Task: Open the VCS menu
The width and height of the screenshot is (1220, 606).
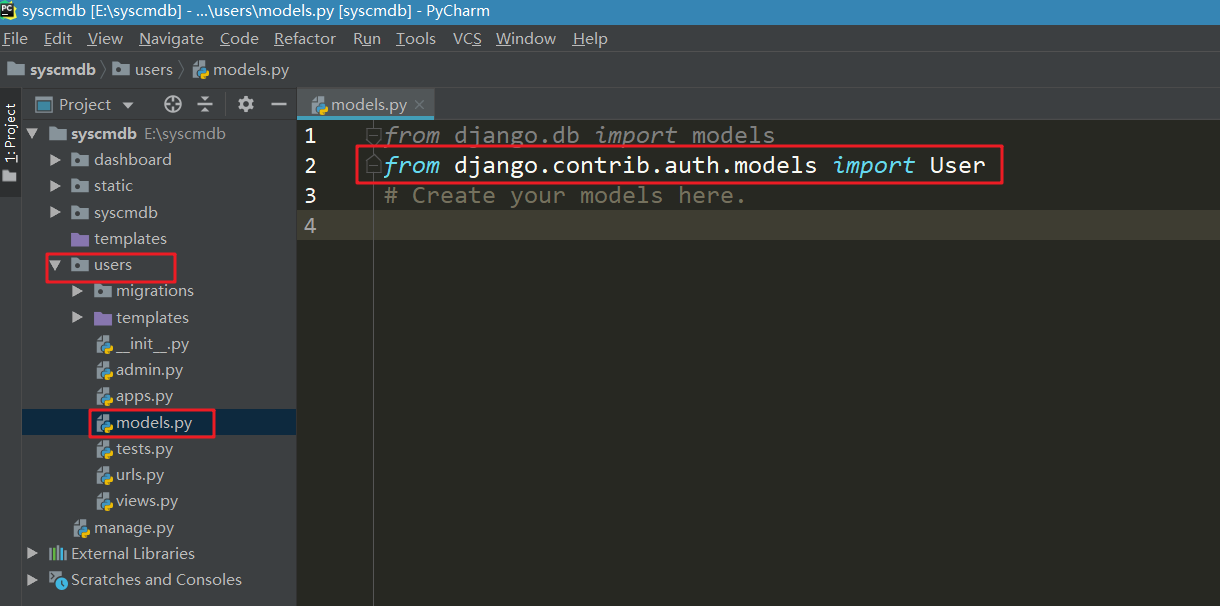Action: point(467,39)
